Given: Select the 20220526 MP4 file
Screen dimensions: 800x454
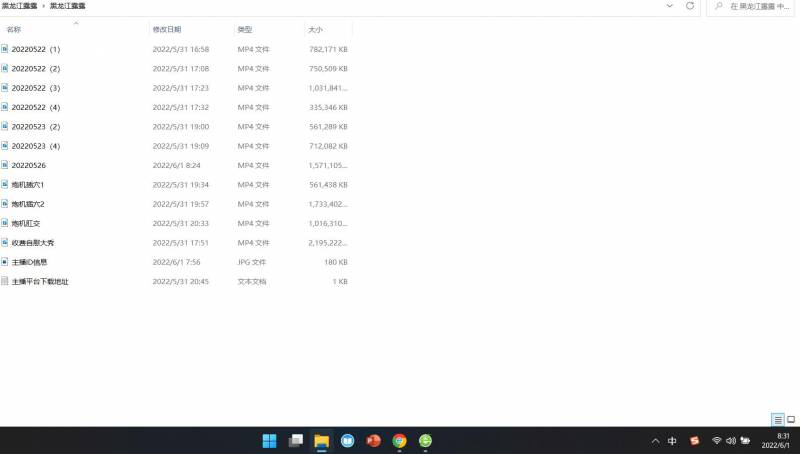Looking at the screenshot, I should 29,165.
